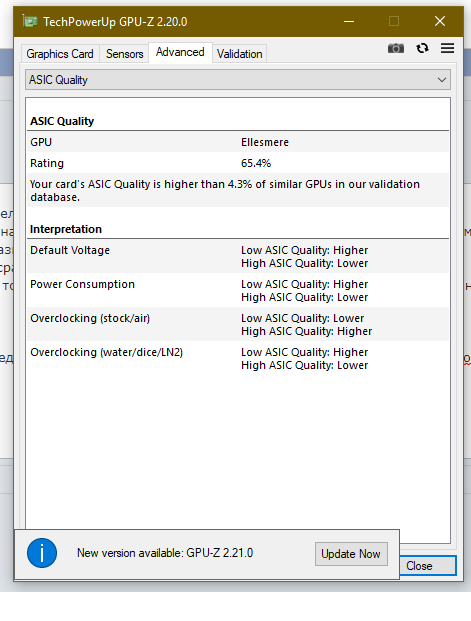Open the Validation tab
Screen dimensions: 471x621
pyautogui.click(x=240, y=54)
